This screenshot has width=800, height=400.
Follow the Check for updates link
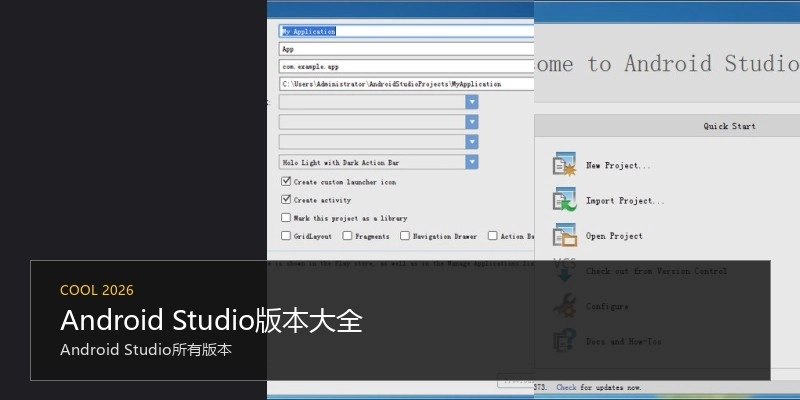pyautogui.click(x=566, y=387)
